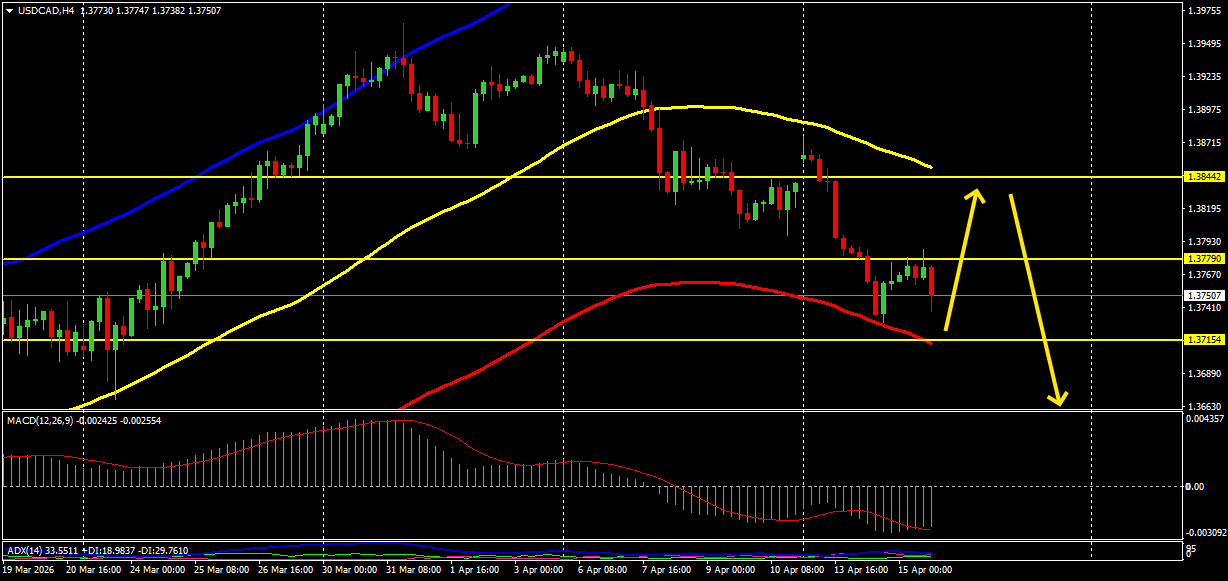Select the 1.37790 horizontal line price tag
Image resolution: width=1228 pixels, height=581 pixels.
1204,259
